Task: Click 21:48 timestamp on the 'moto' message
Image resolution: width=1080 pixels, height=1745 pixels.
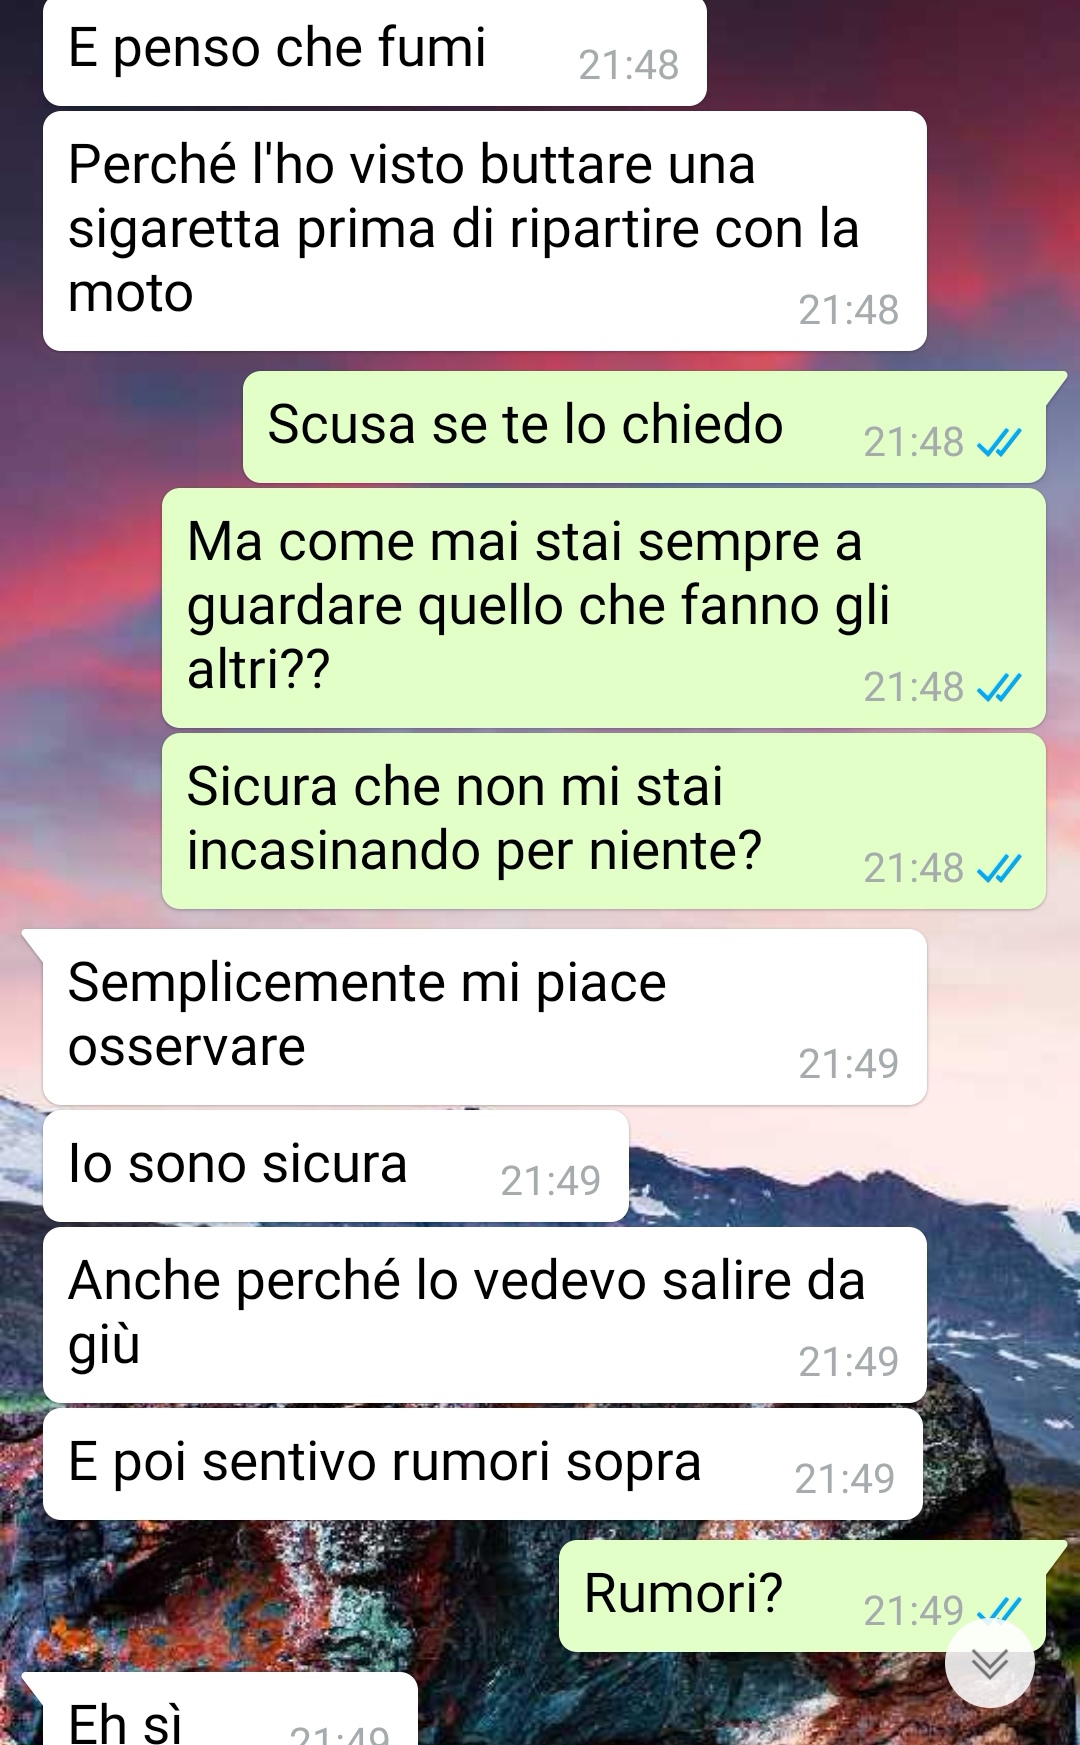Action: coord(849,310)
